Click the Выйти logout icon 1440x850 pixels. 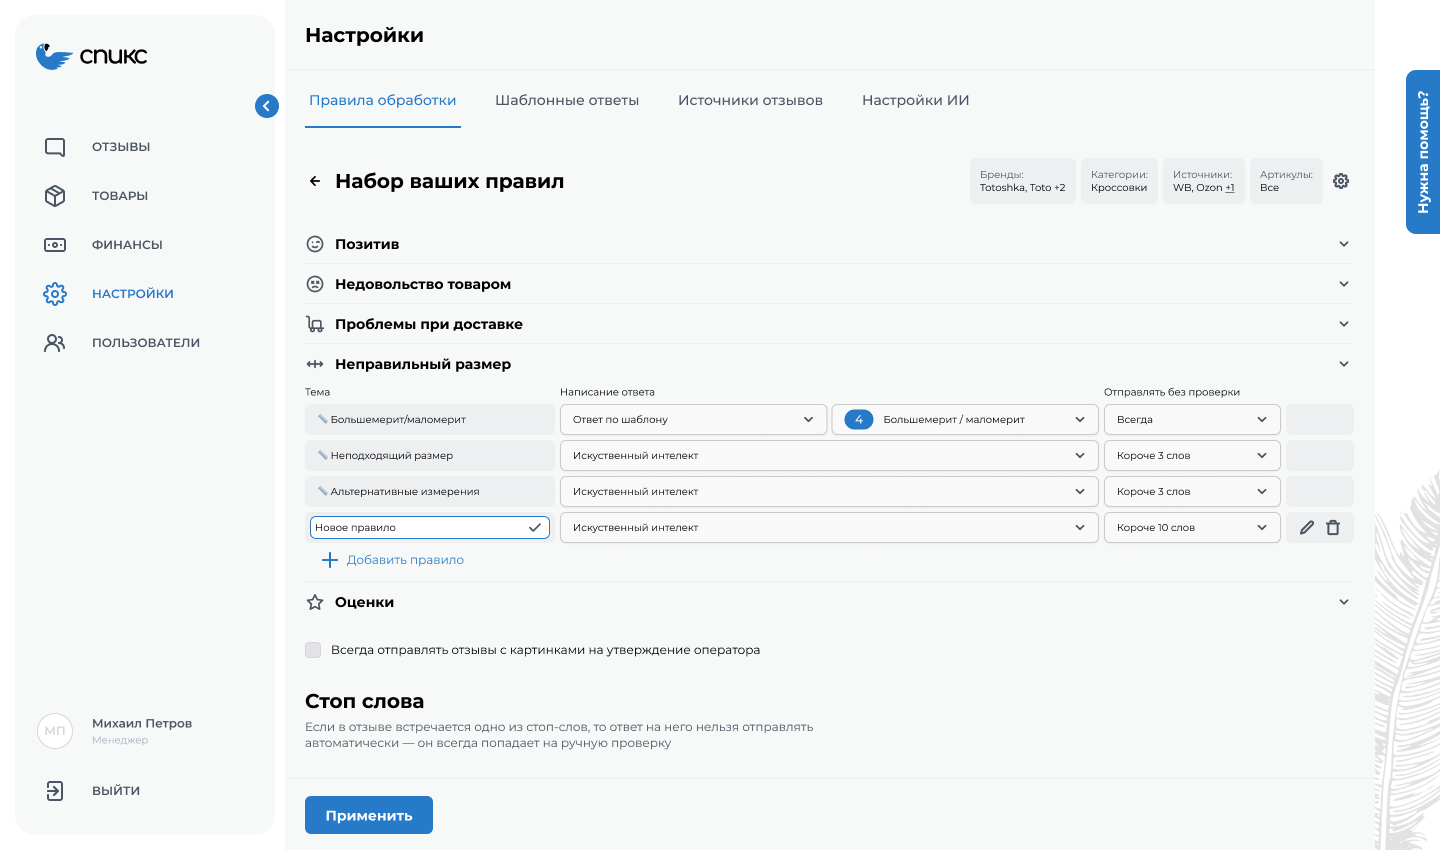click(x=55, y=790)
